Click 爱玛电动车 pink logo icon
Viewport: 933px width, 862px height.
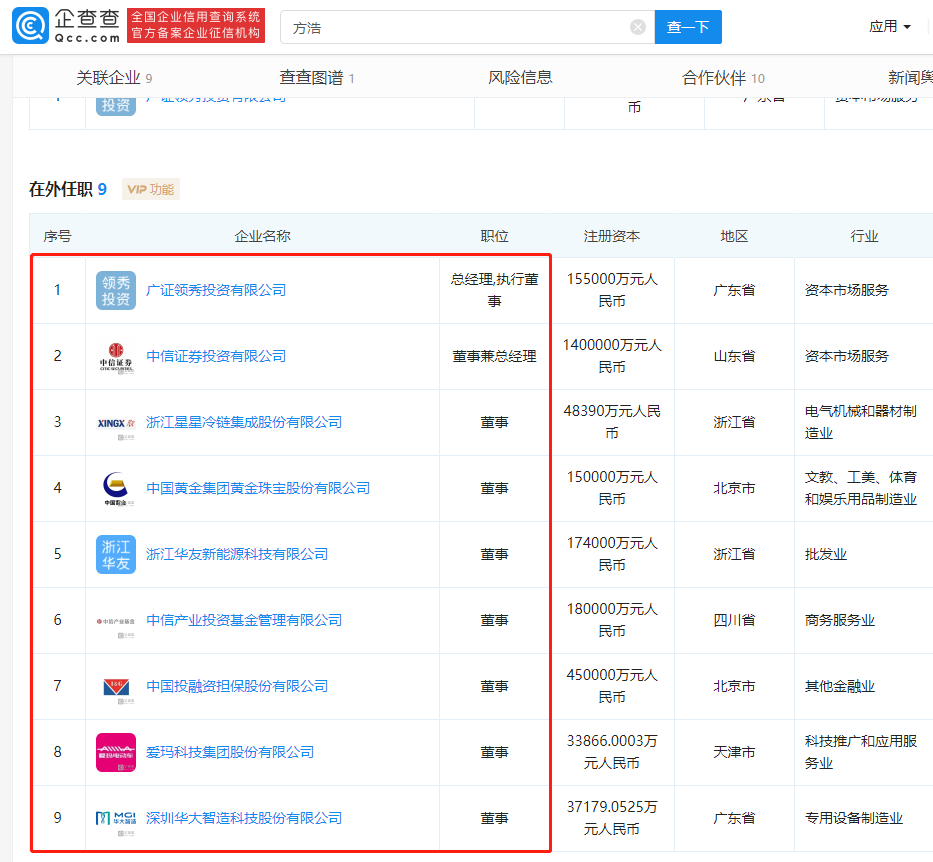[x=116, y=753]
